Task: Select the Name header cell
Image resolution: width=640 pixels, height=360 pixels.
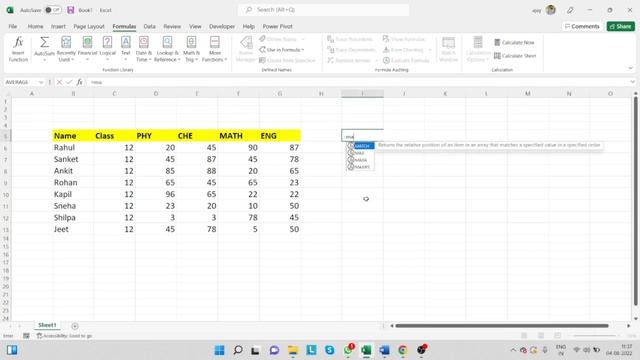Action: [73, 136]
